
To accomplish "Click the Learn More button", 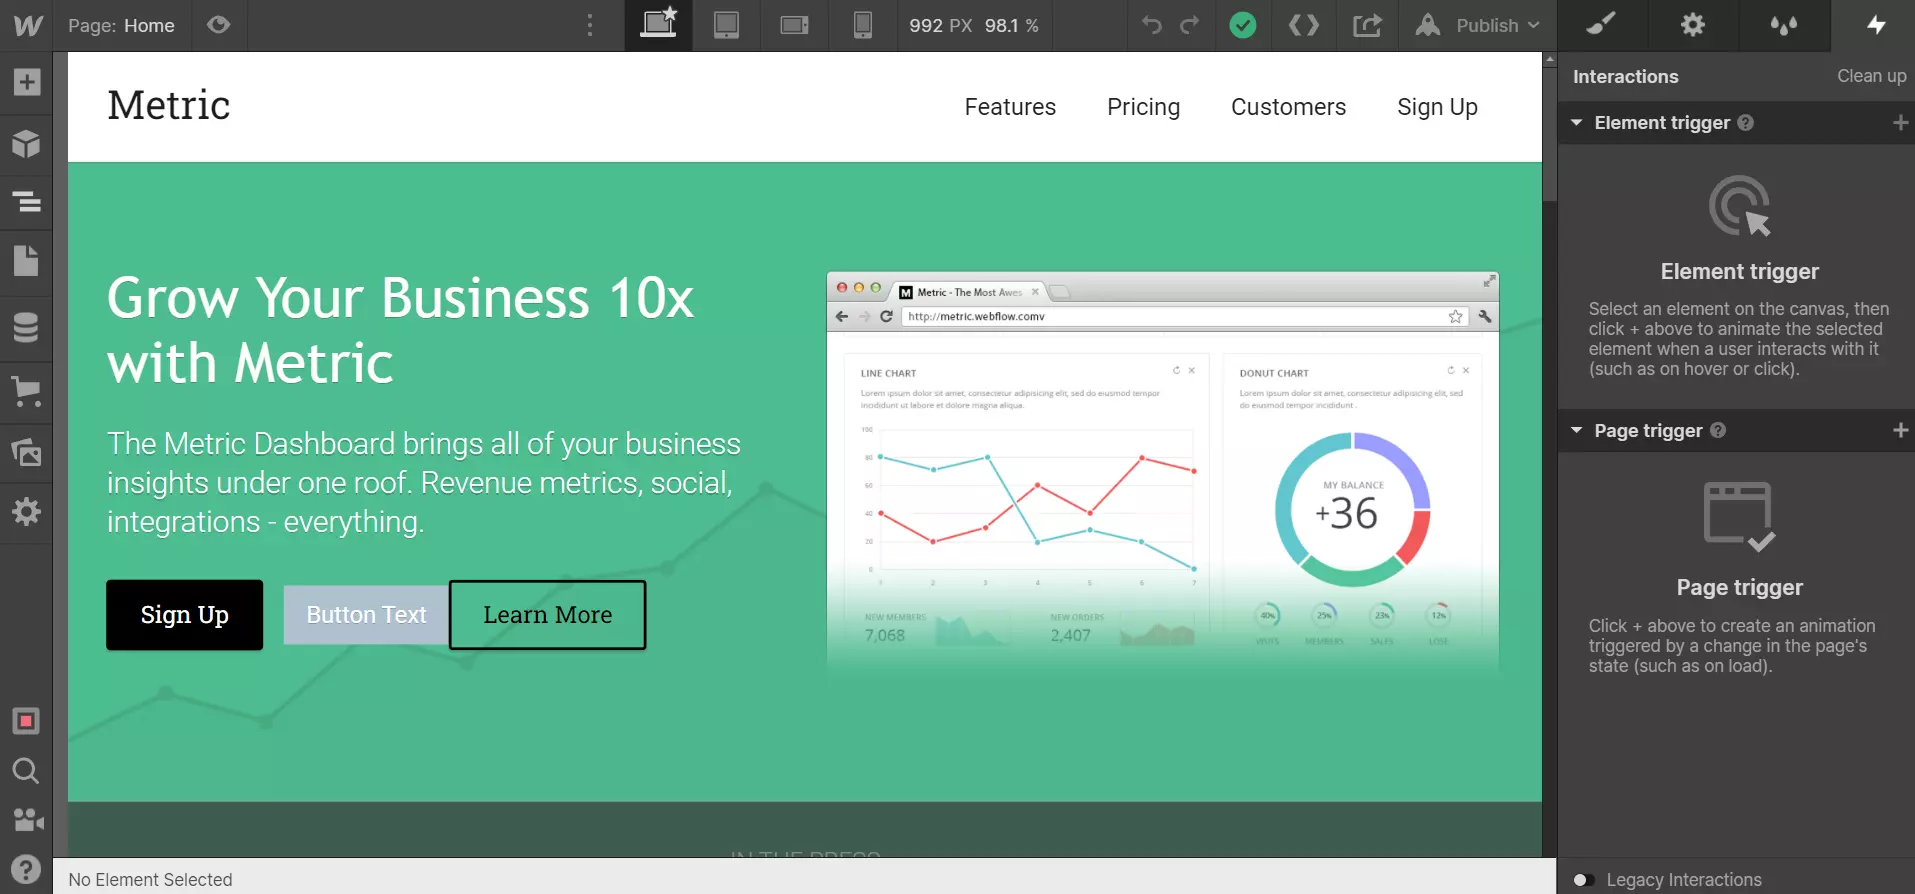I will pyautogui.click(x=547, y=615).
